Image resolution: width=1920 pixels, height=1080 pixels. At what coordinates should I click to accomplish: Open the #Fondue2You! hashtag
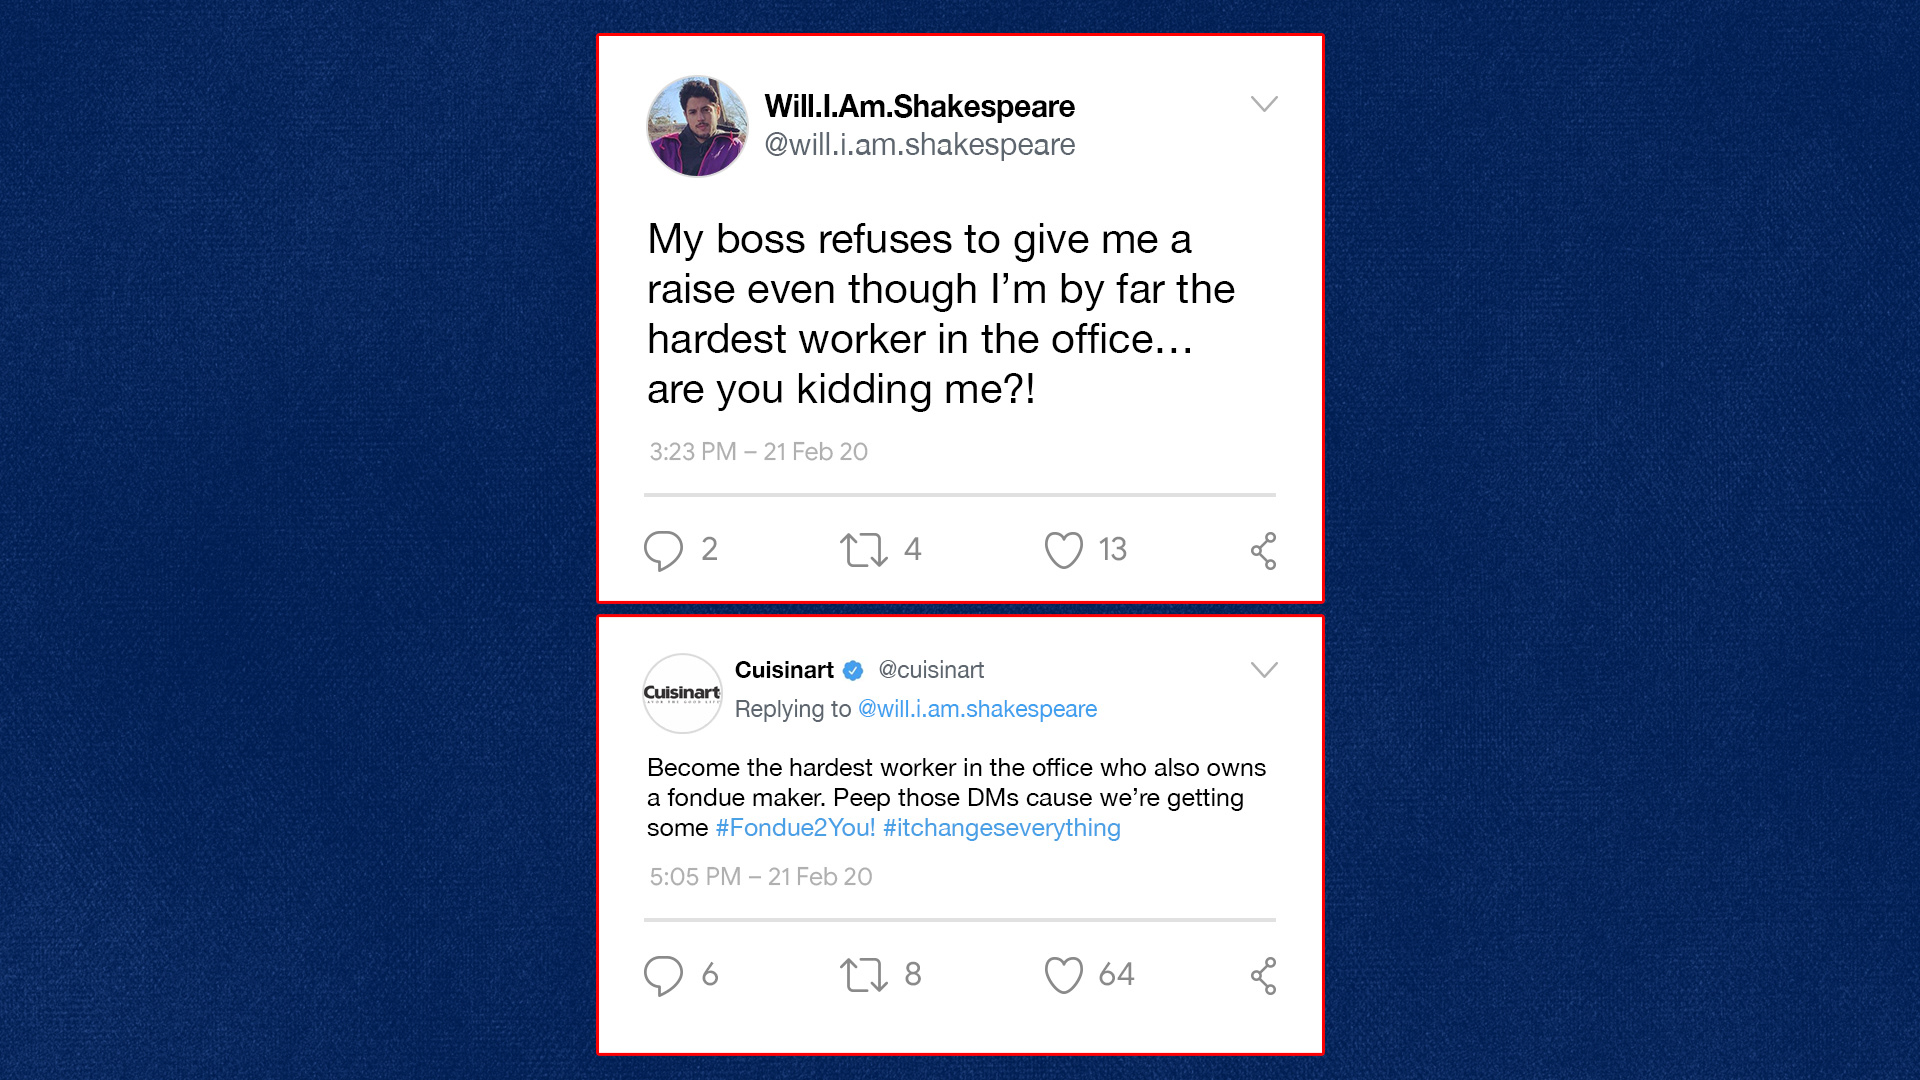coord(795,828)
